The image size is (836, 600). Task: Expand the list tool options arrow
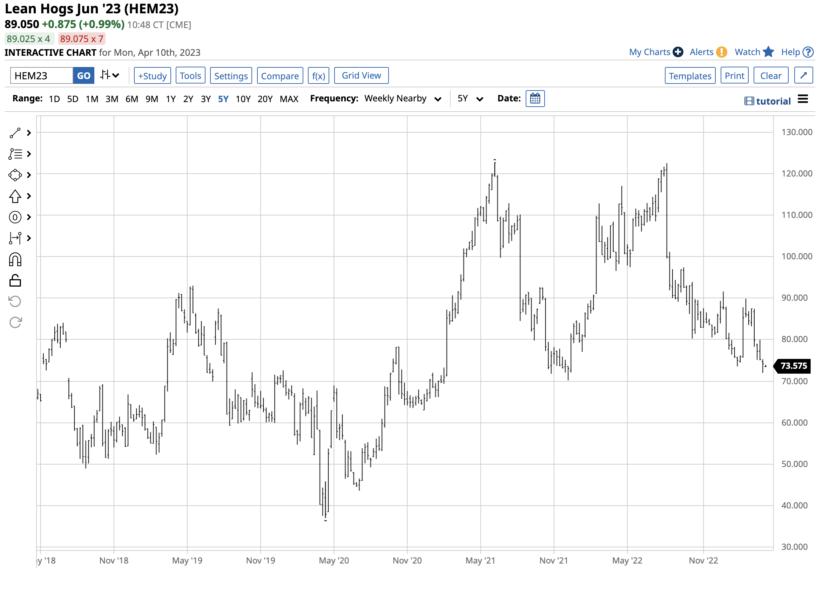coord(29,154)
